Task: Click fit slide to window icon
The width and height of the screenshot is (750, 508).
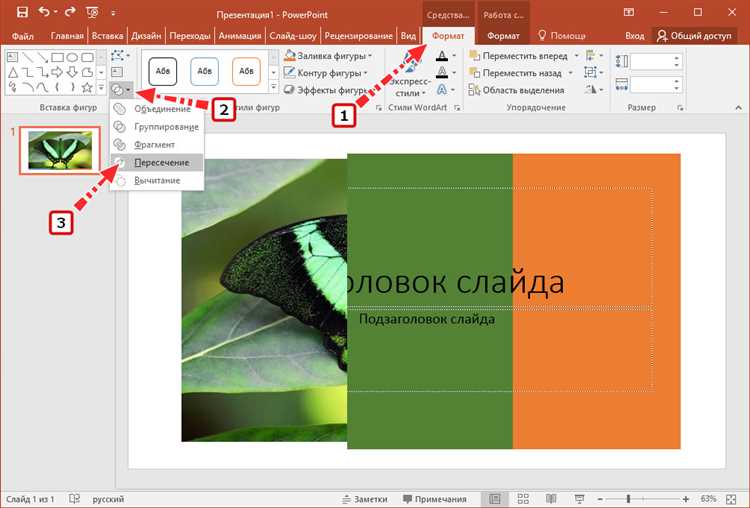Action: point(733,498)
